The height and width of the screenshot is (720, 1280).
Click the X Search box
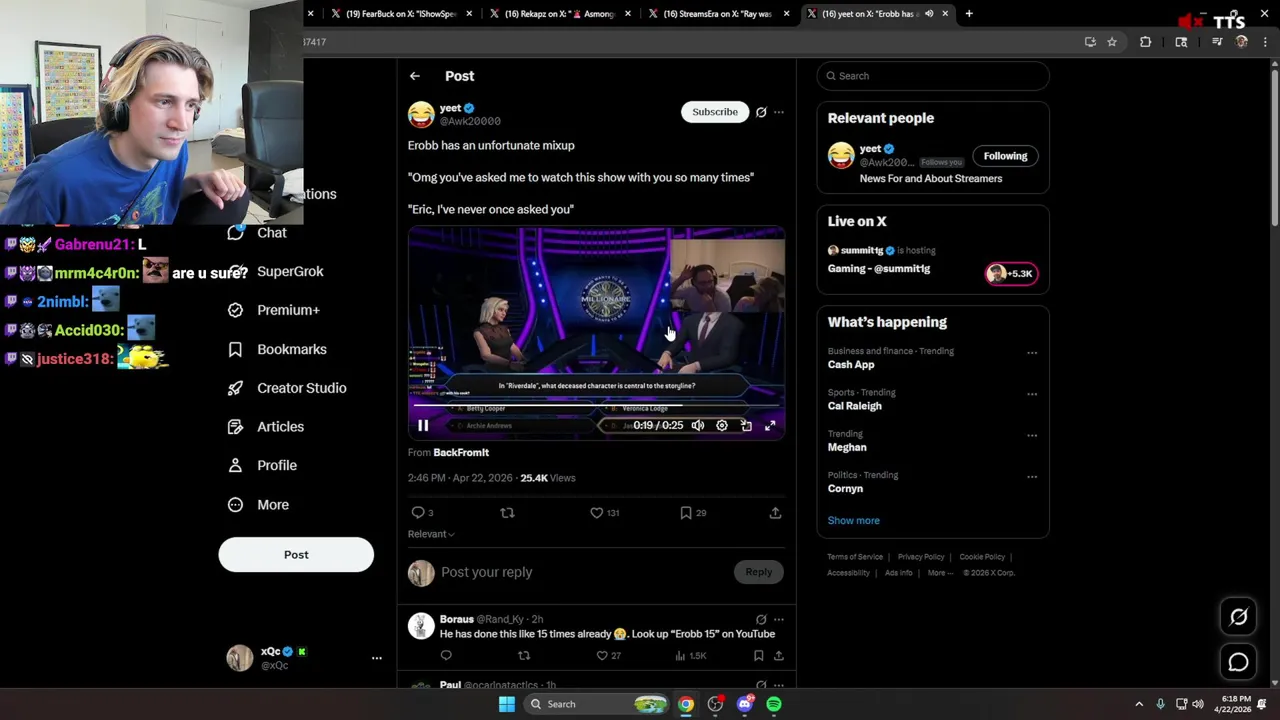point(933,76)
